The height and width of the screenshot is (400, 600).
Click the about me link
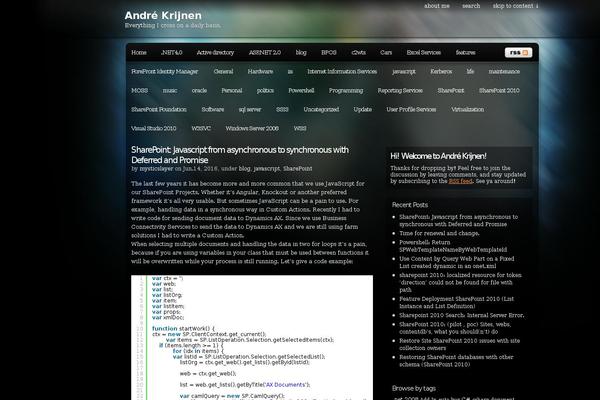click(437, 6)
